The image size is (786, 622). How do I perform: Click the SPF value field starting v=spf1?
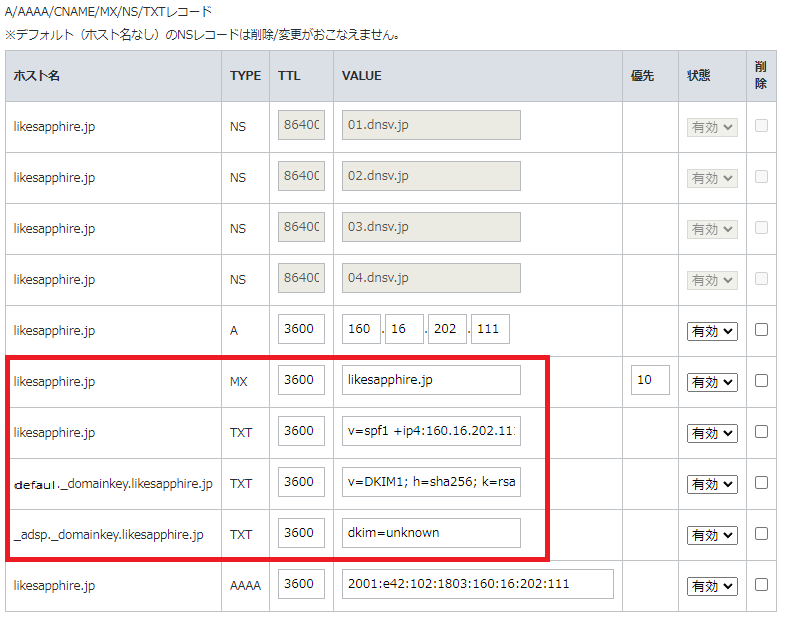point(431,432)
